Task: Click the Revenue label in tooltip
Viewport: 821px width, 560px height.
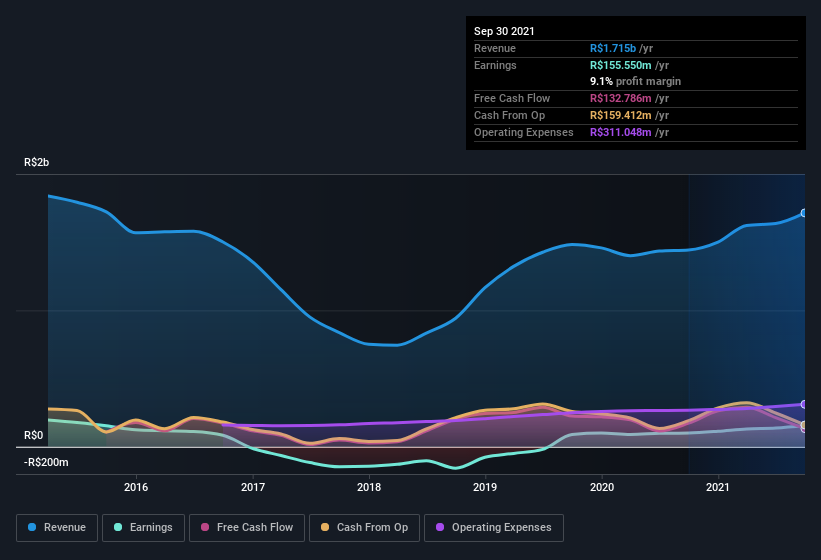Action: [x=495, y=48]
